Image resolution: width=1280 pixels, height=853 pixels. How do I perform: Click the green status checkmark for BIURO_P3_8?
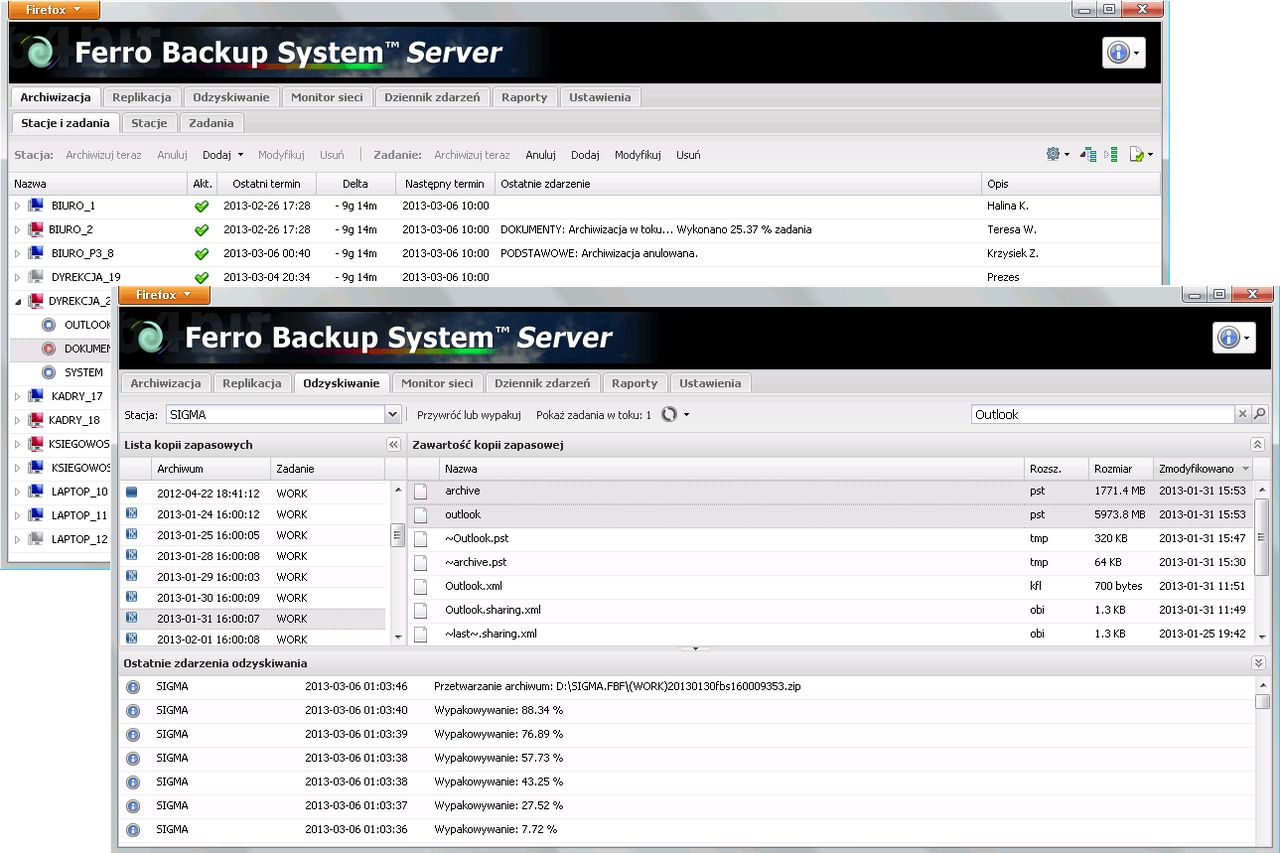click(x=201, y=254)
